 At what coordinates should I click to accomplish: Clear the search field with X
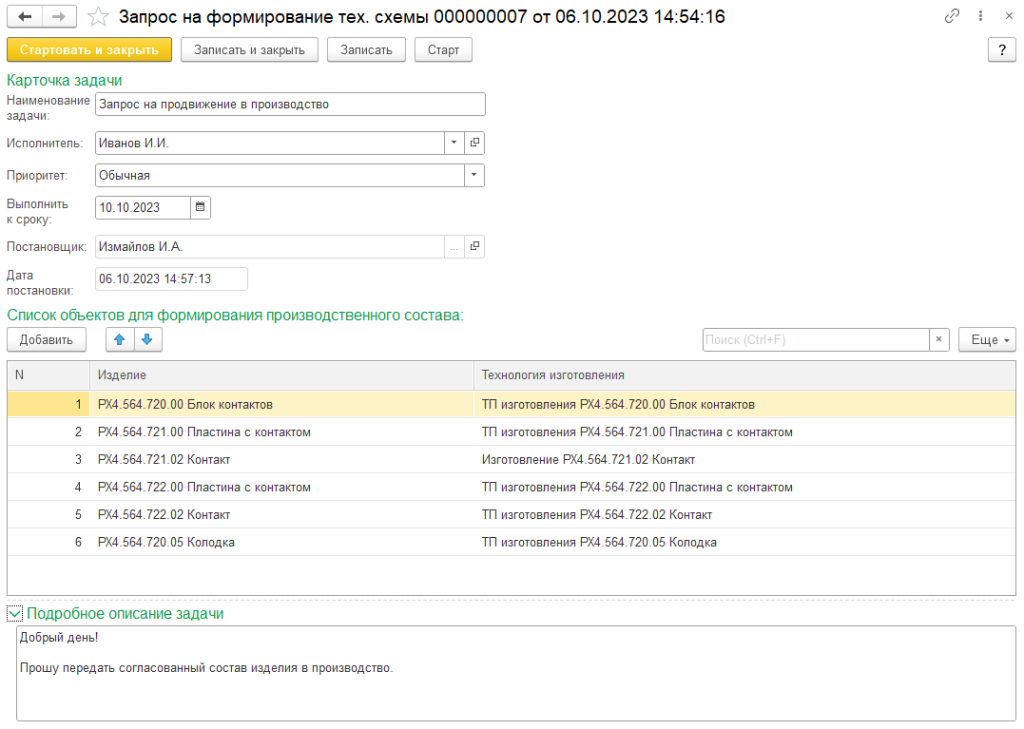(x=939, y=340)
